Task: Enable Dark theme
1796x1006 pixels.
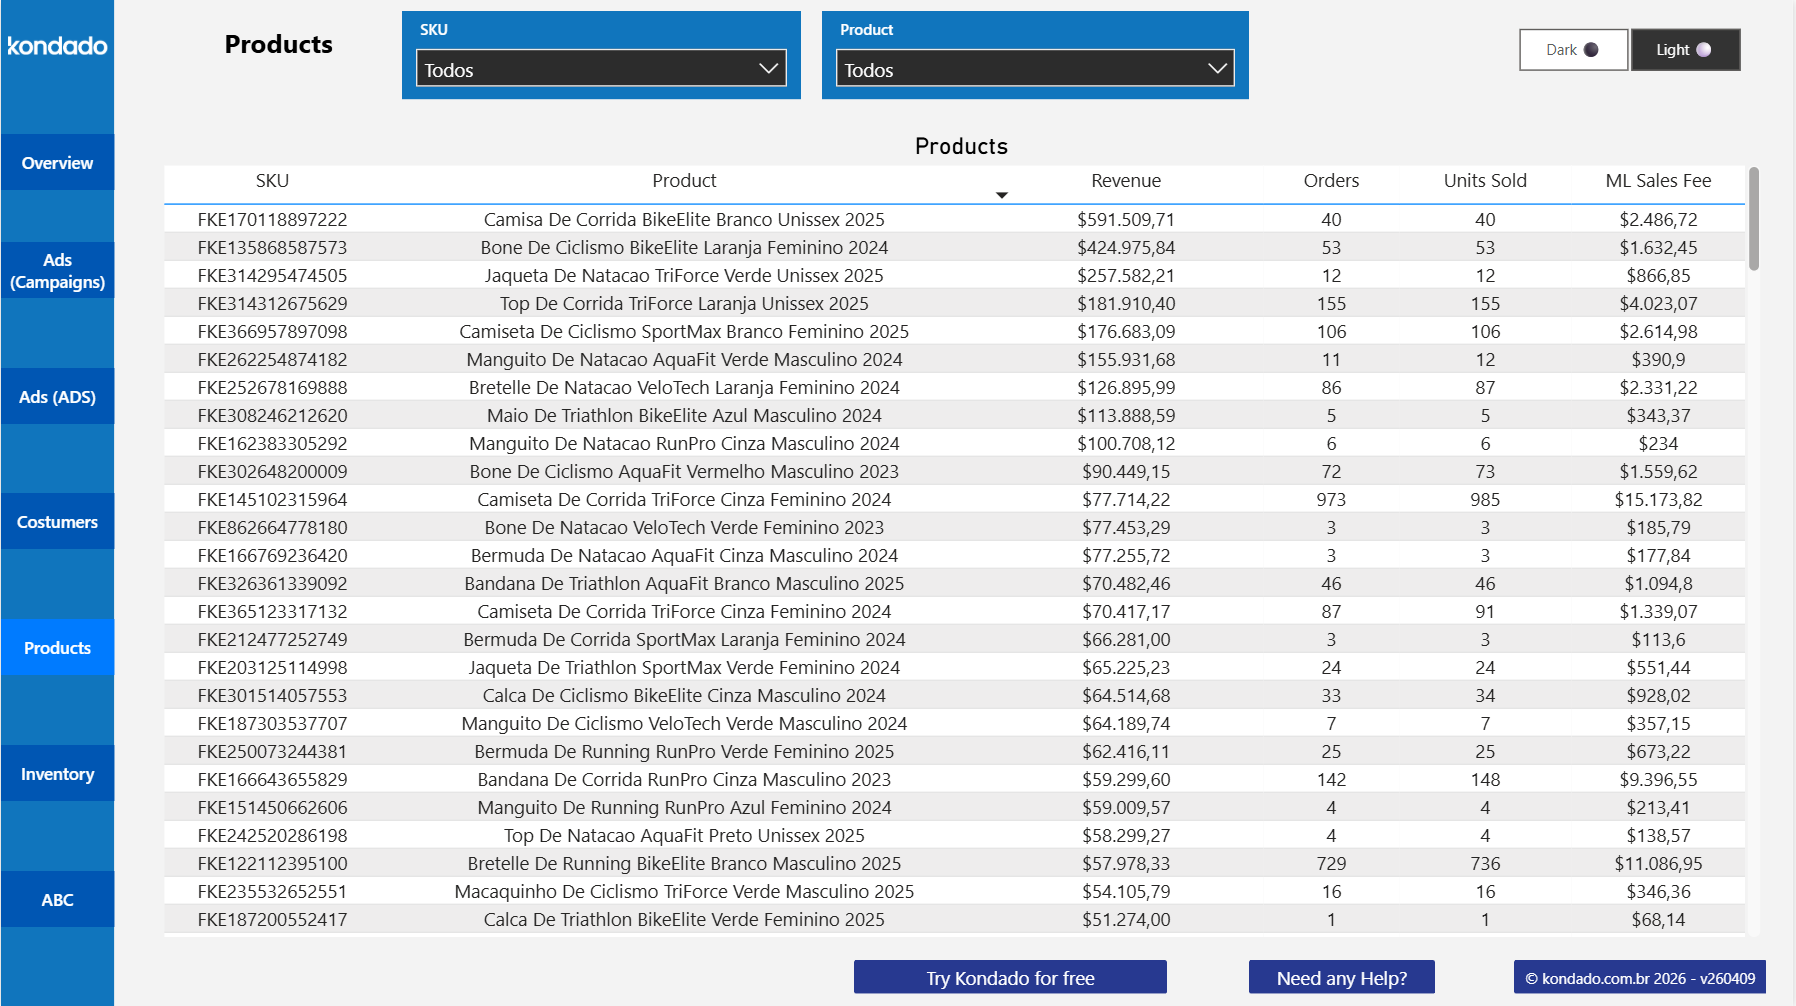Action: pos(1572,49)
